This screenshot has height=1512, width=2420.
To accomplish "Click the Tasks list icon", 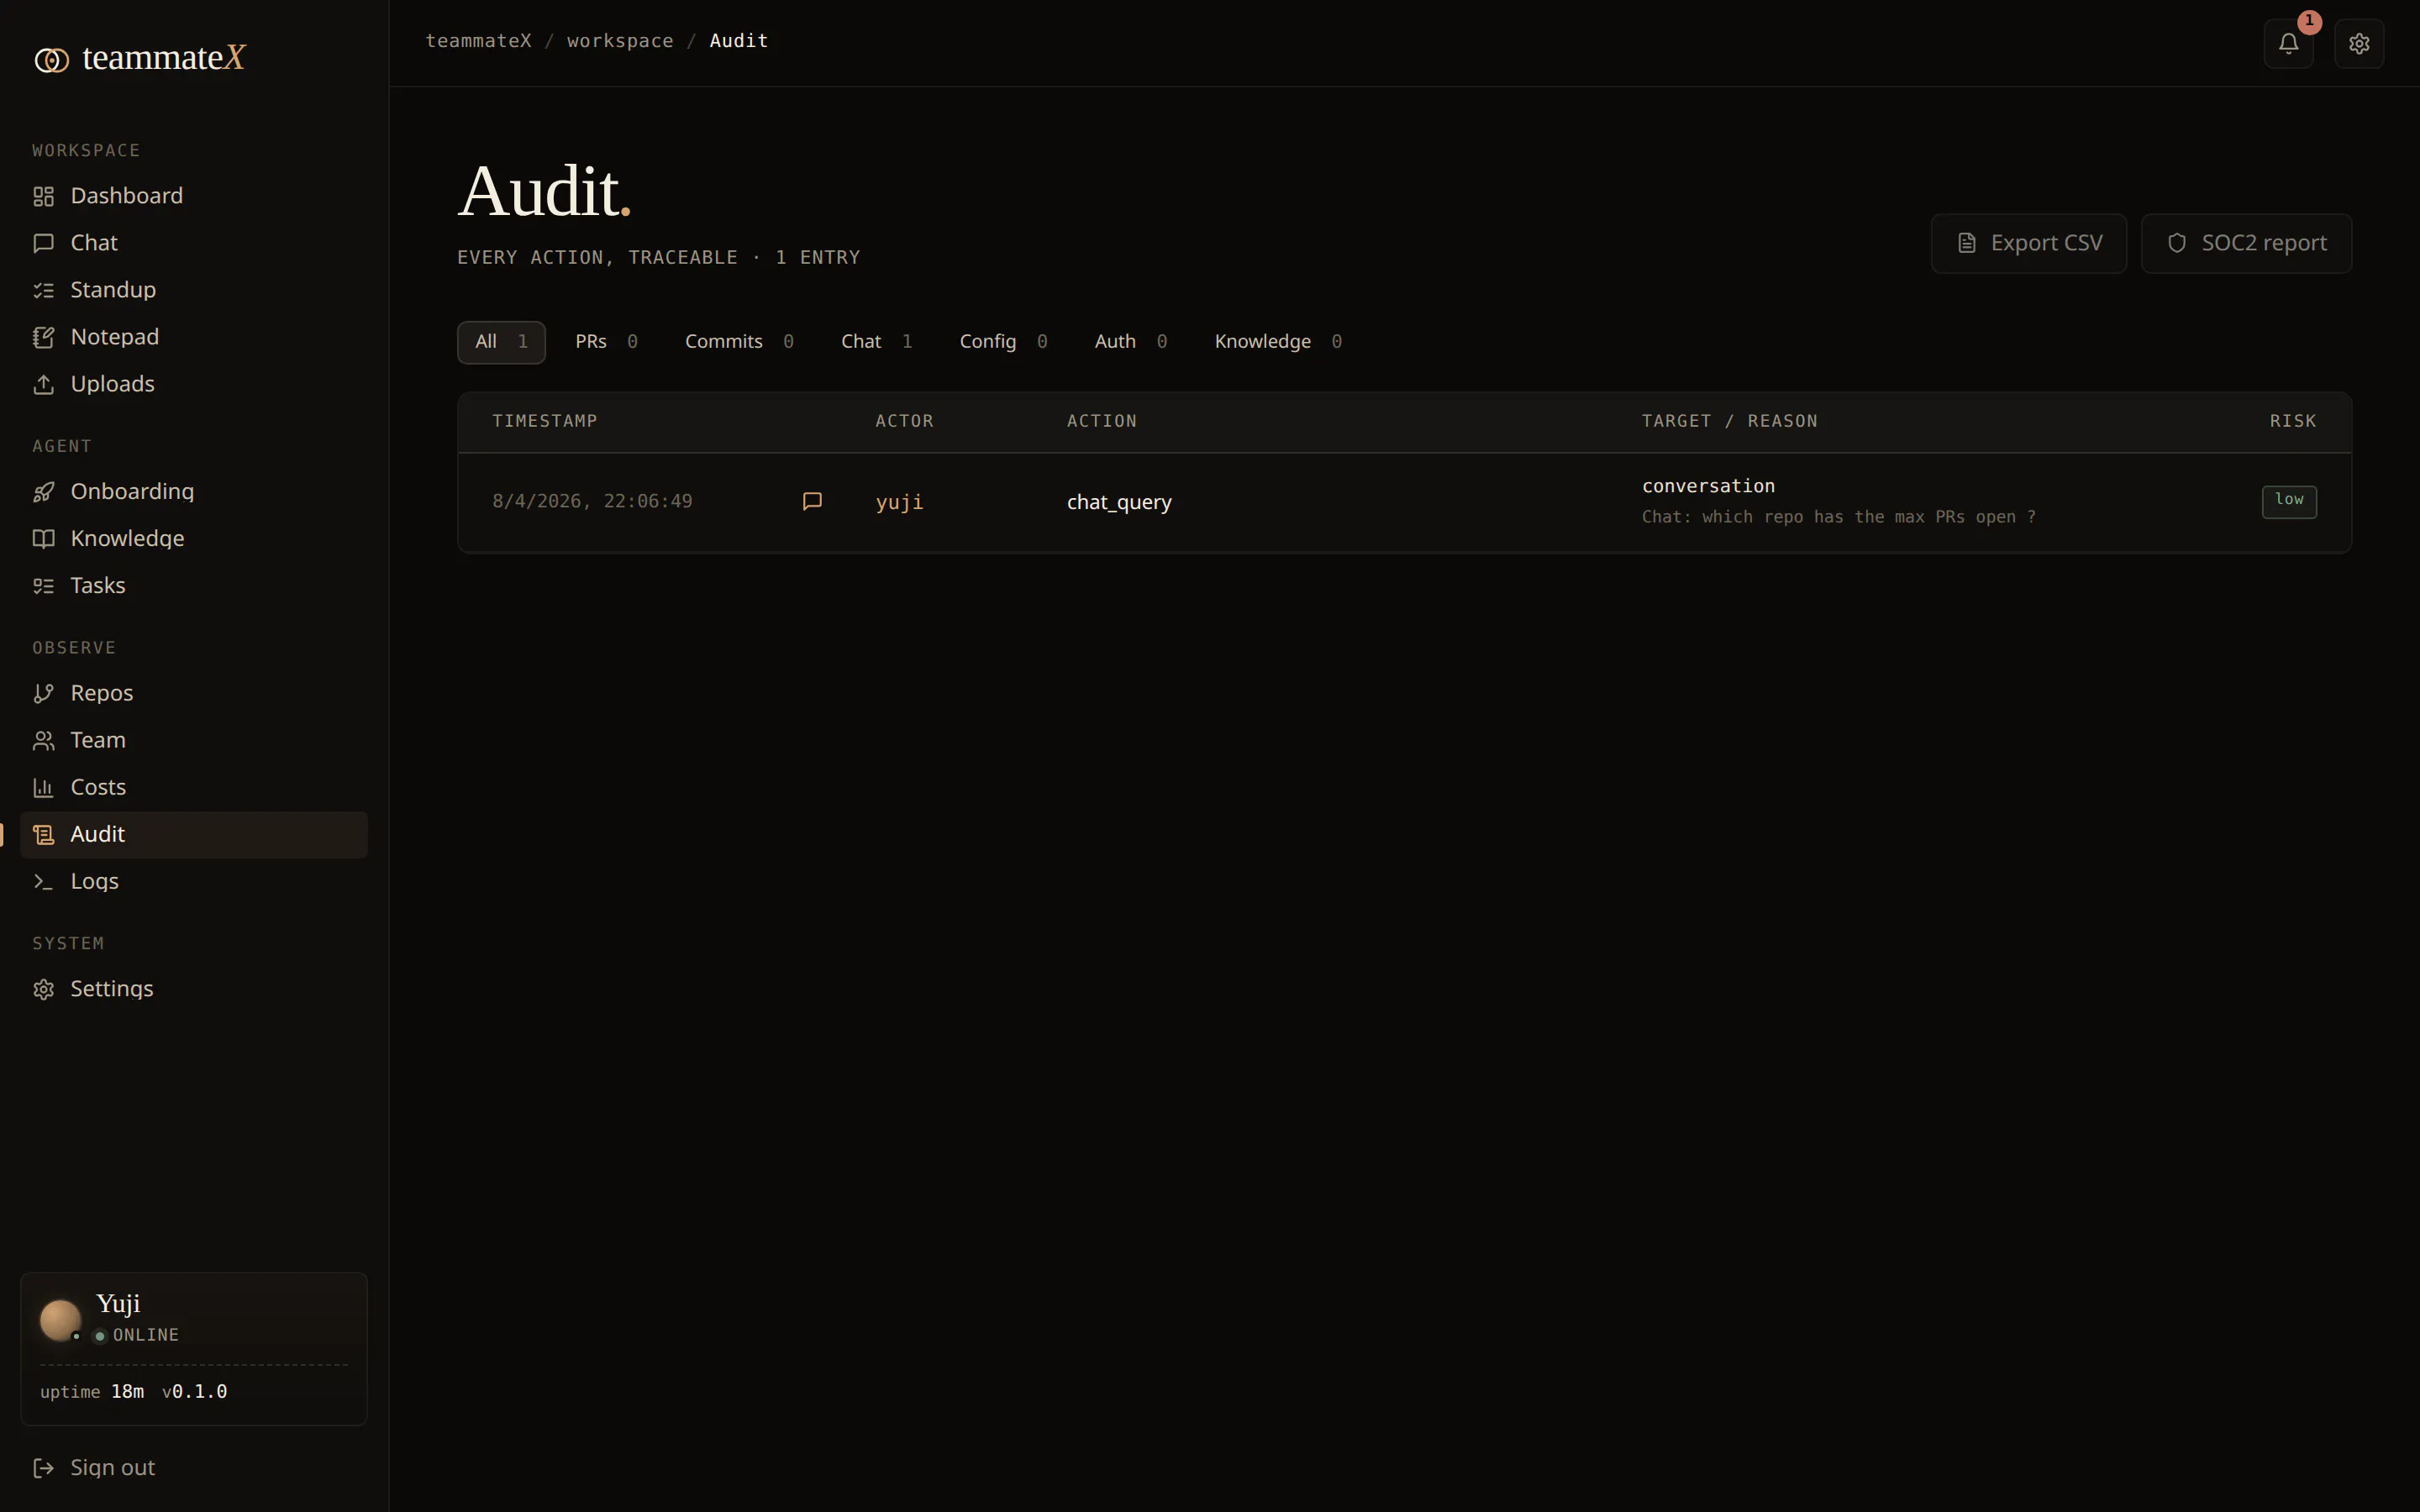I will click(43, 586).
